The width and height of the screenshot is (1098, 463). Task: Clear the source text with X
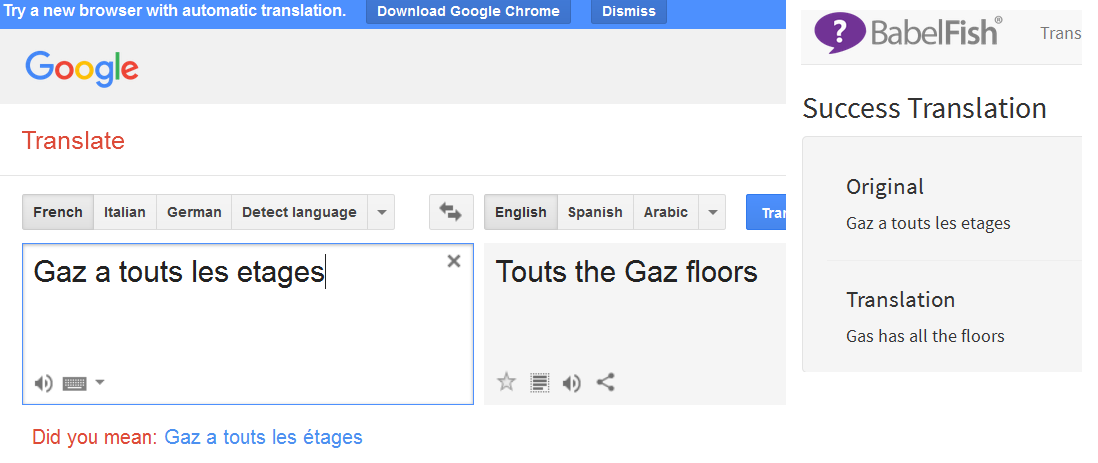[x=454, y=261]
